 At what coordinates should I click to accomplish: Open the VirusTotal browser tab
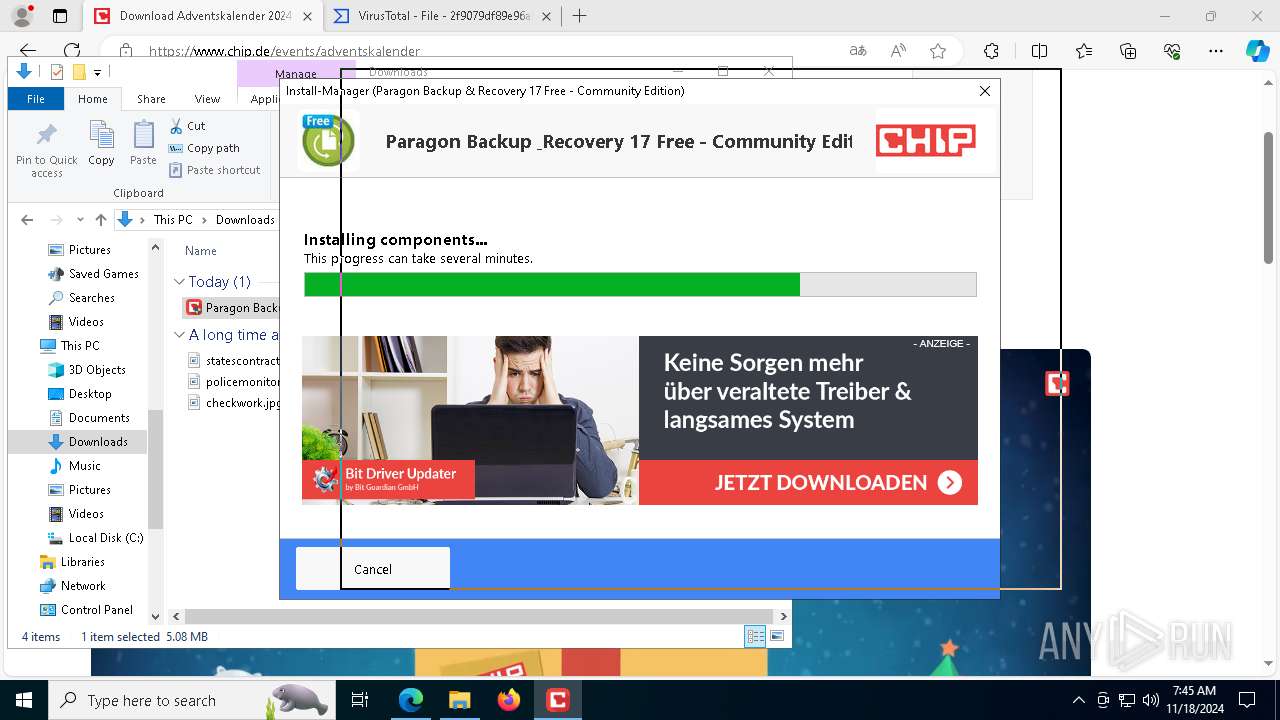pos(444,16)
